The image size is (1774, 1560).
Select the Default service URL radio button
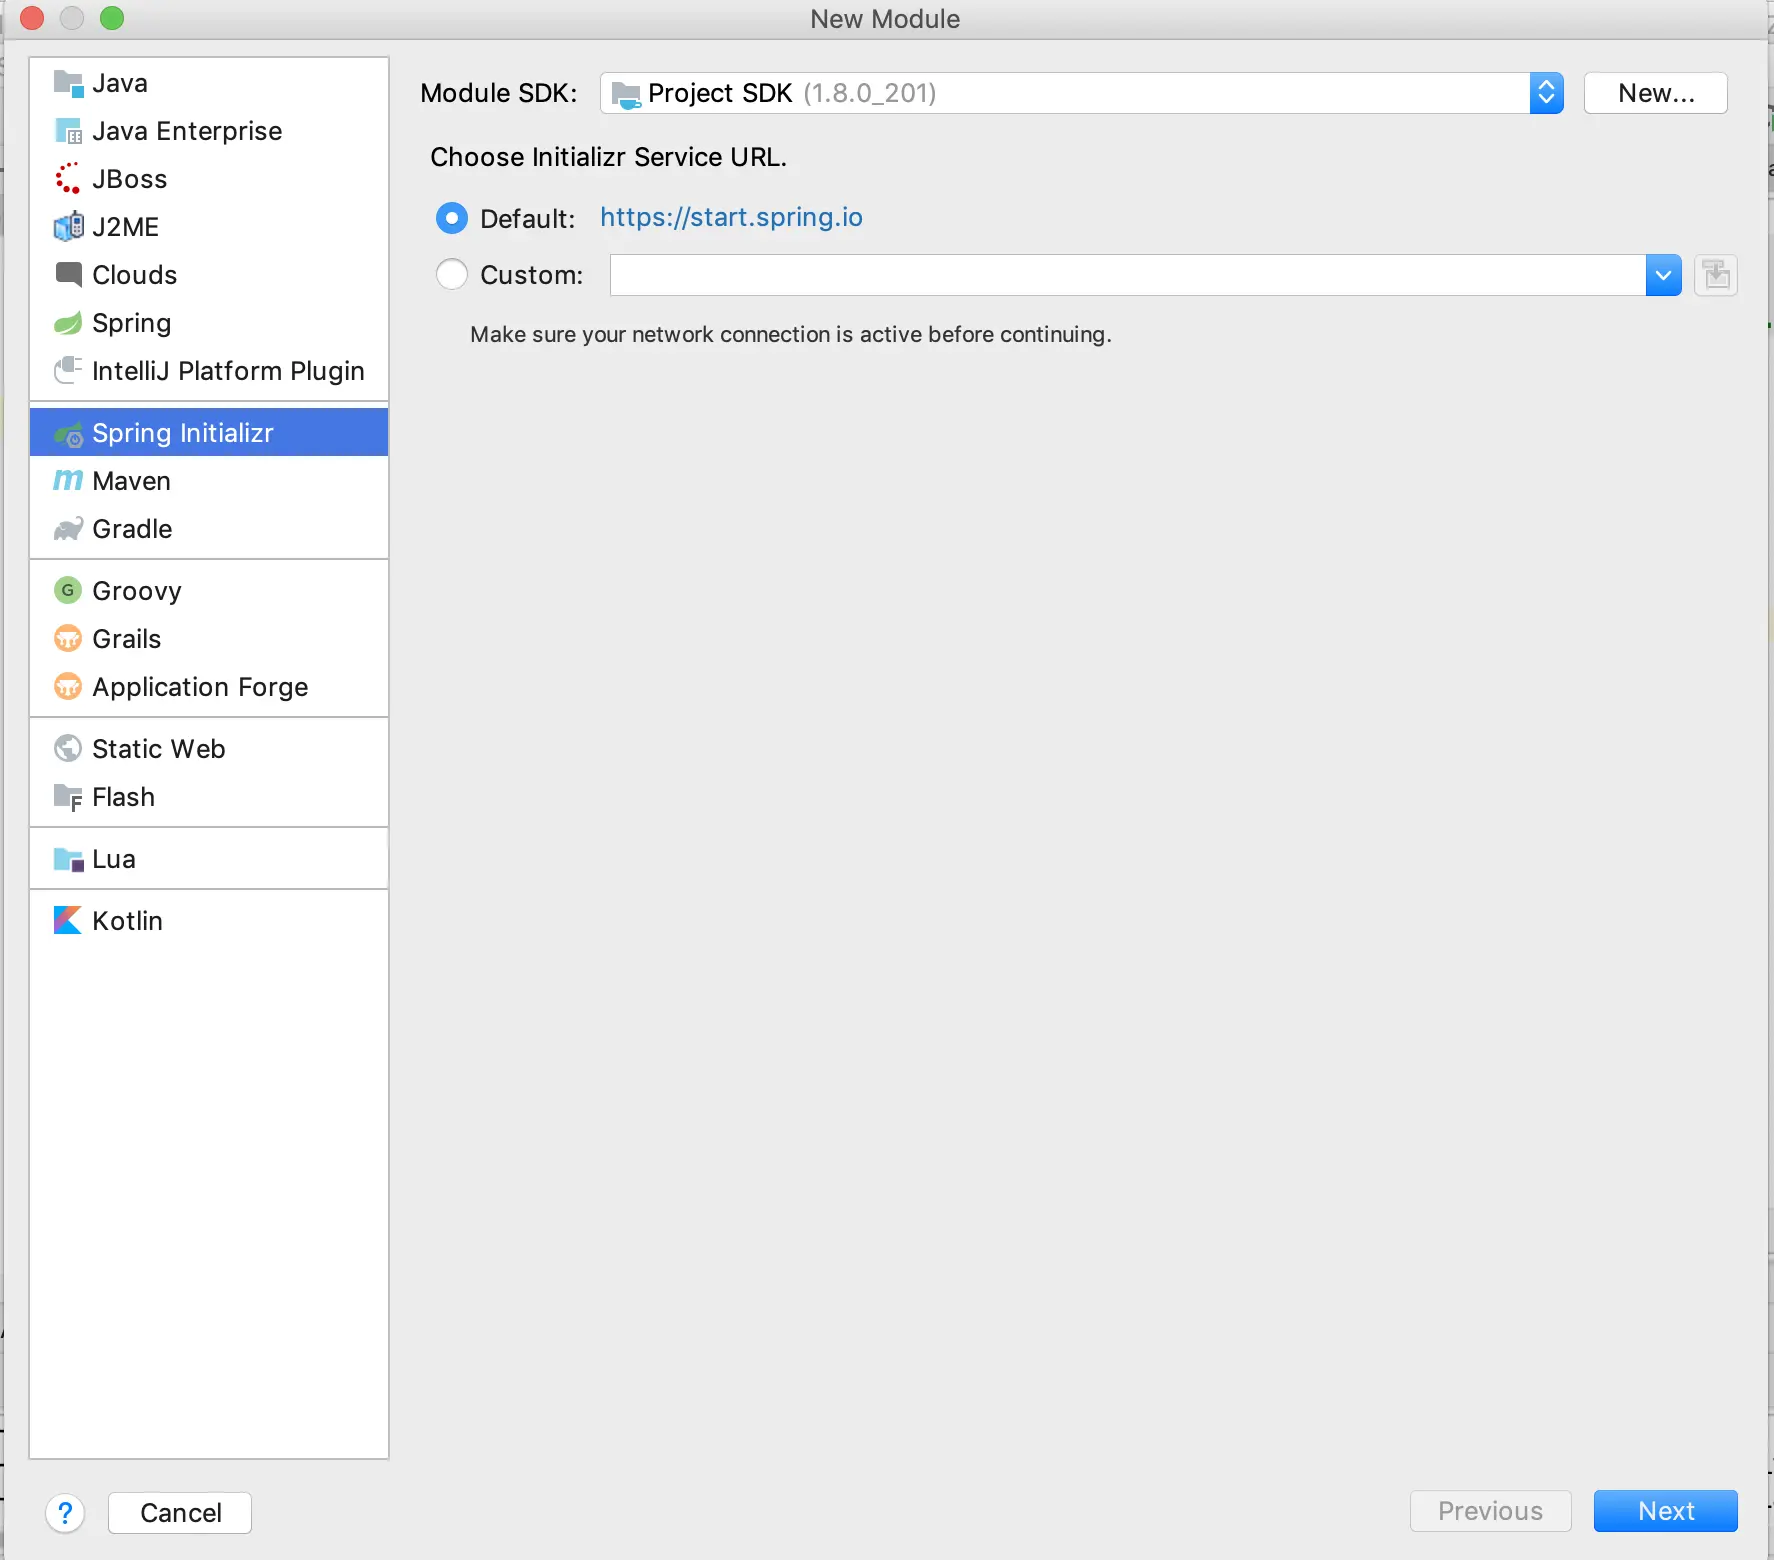(452, 218)
